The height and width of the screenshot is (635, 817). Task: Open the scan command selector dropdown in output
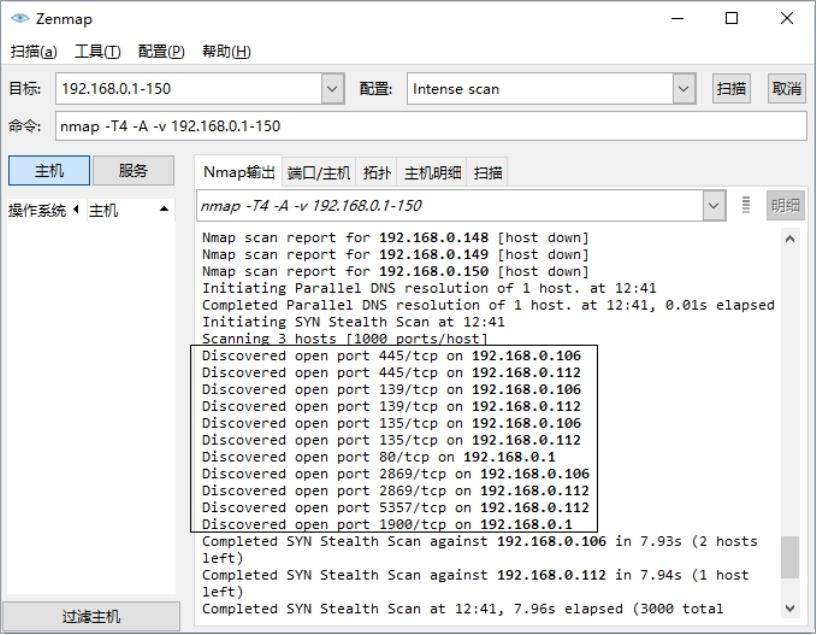point(714,205)
